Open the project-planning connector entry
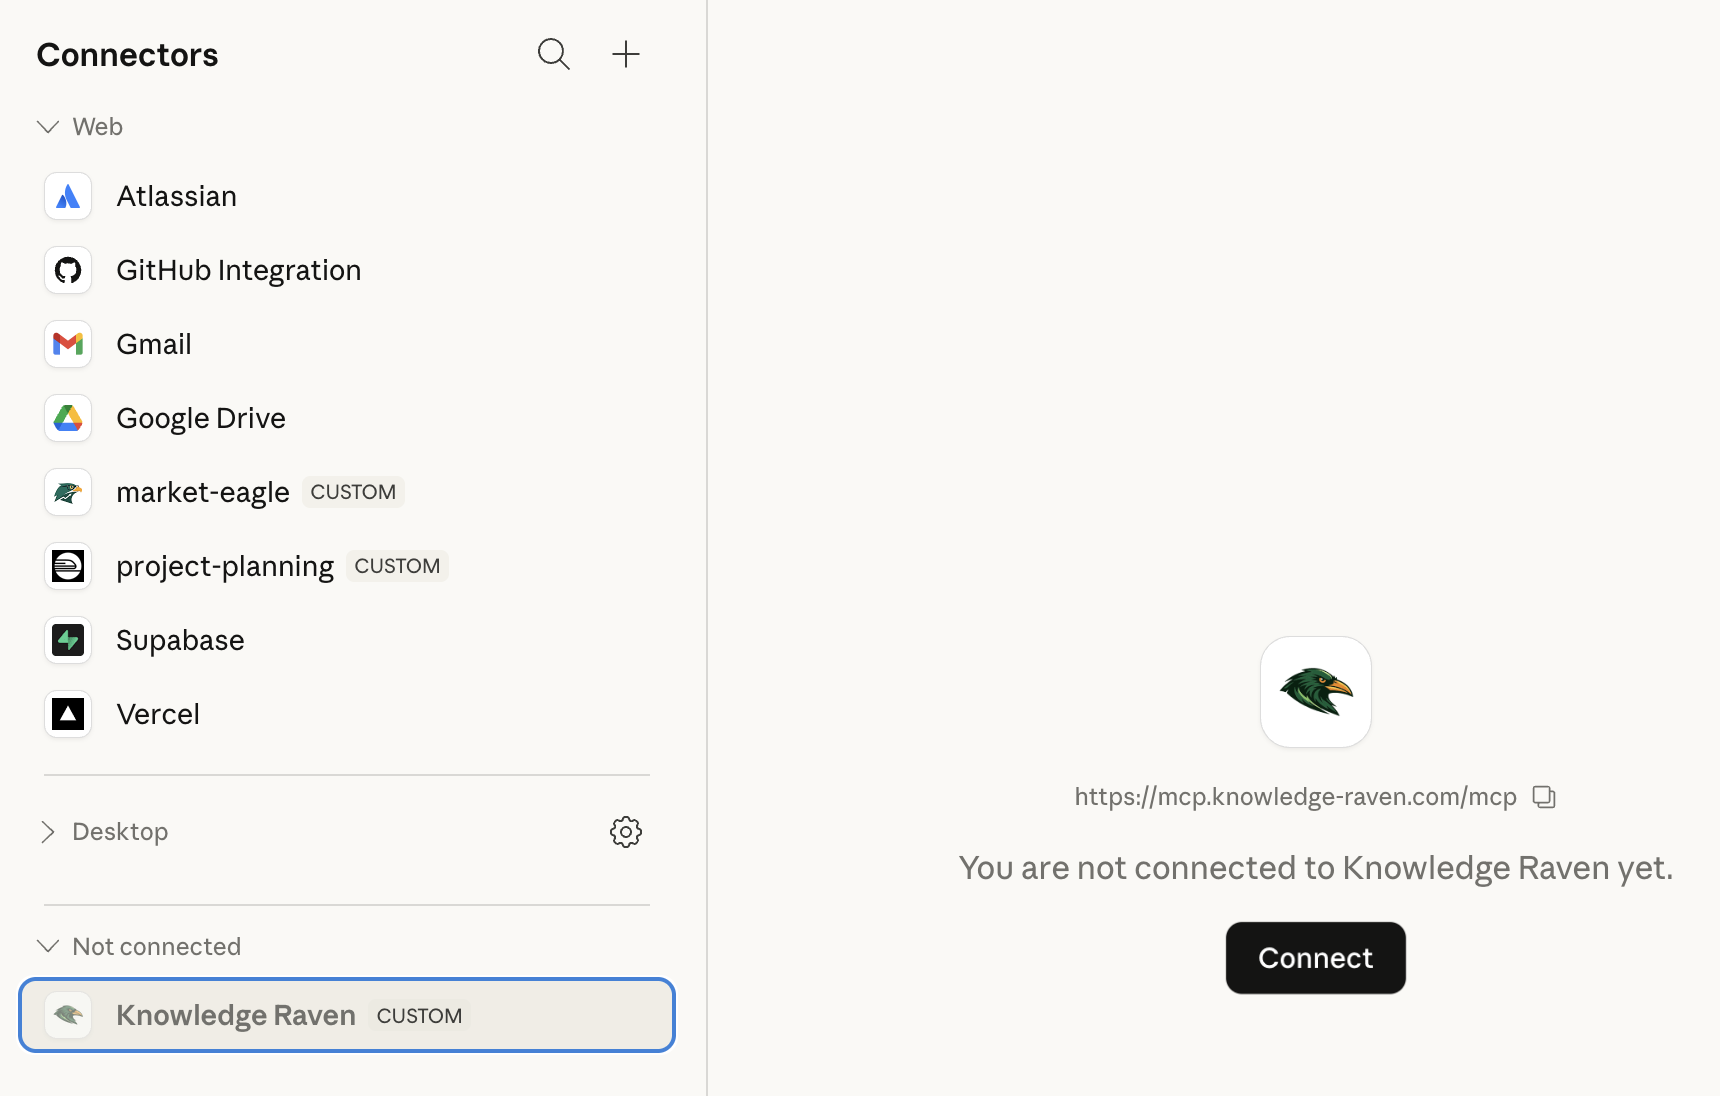The image size is (1720, 1096). (x=225, y=566)
